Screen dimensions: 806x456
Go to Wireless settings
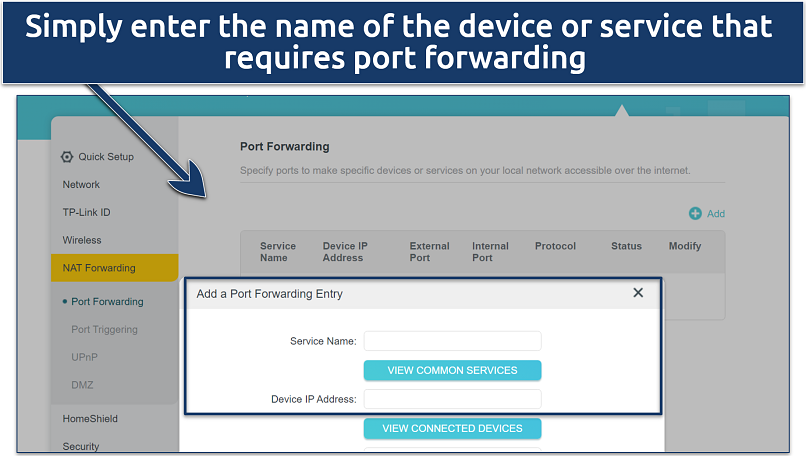(x=82, y=240)
